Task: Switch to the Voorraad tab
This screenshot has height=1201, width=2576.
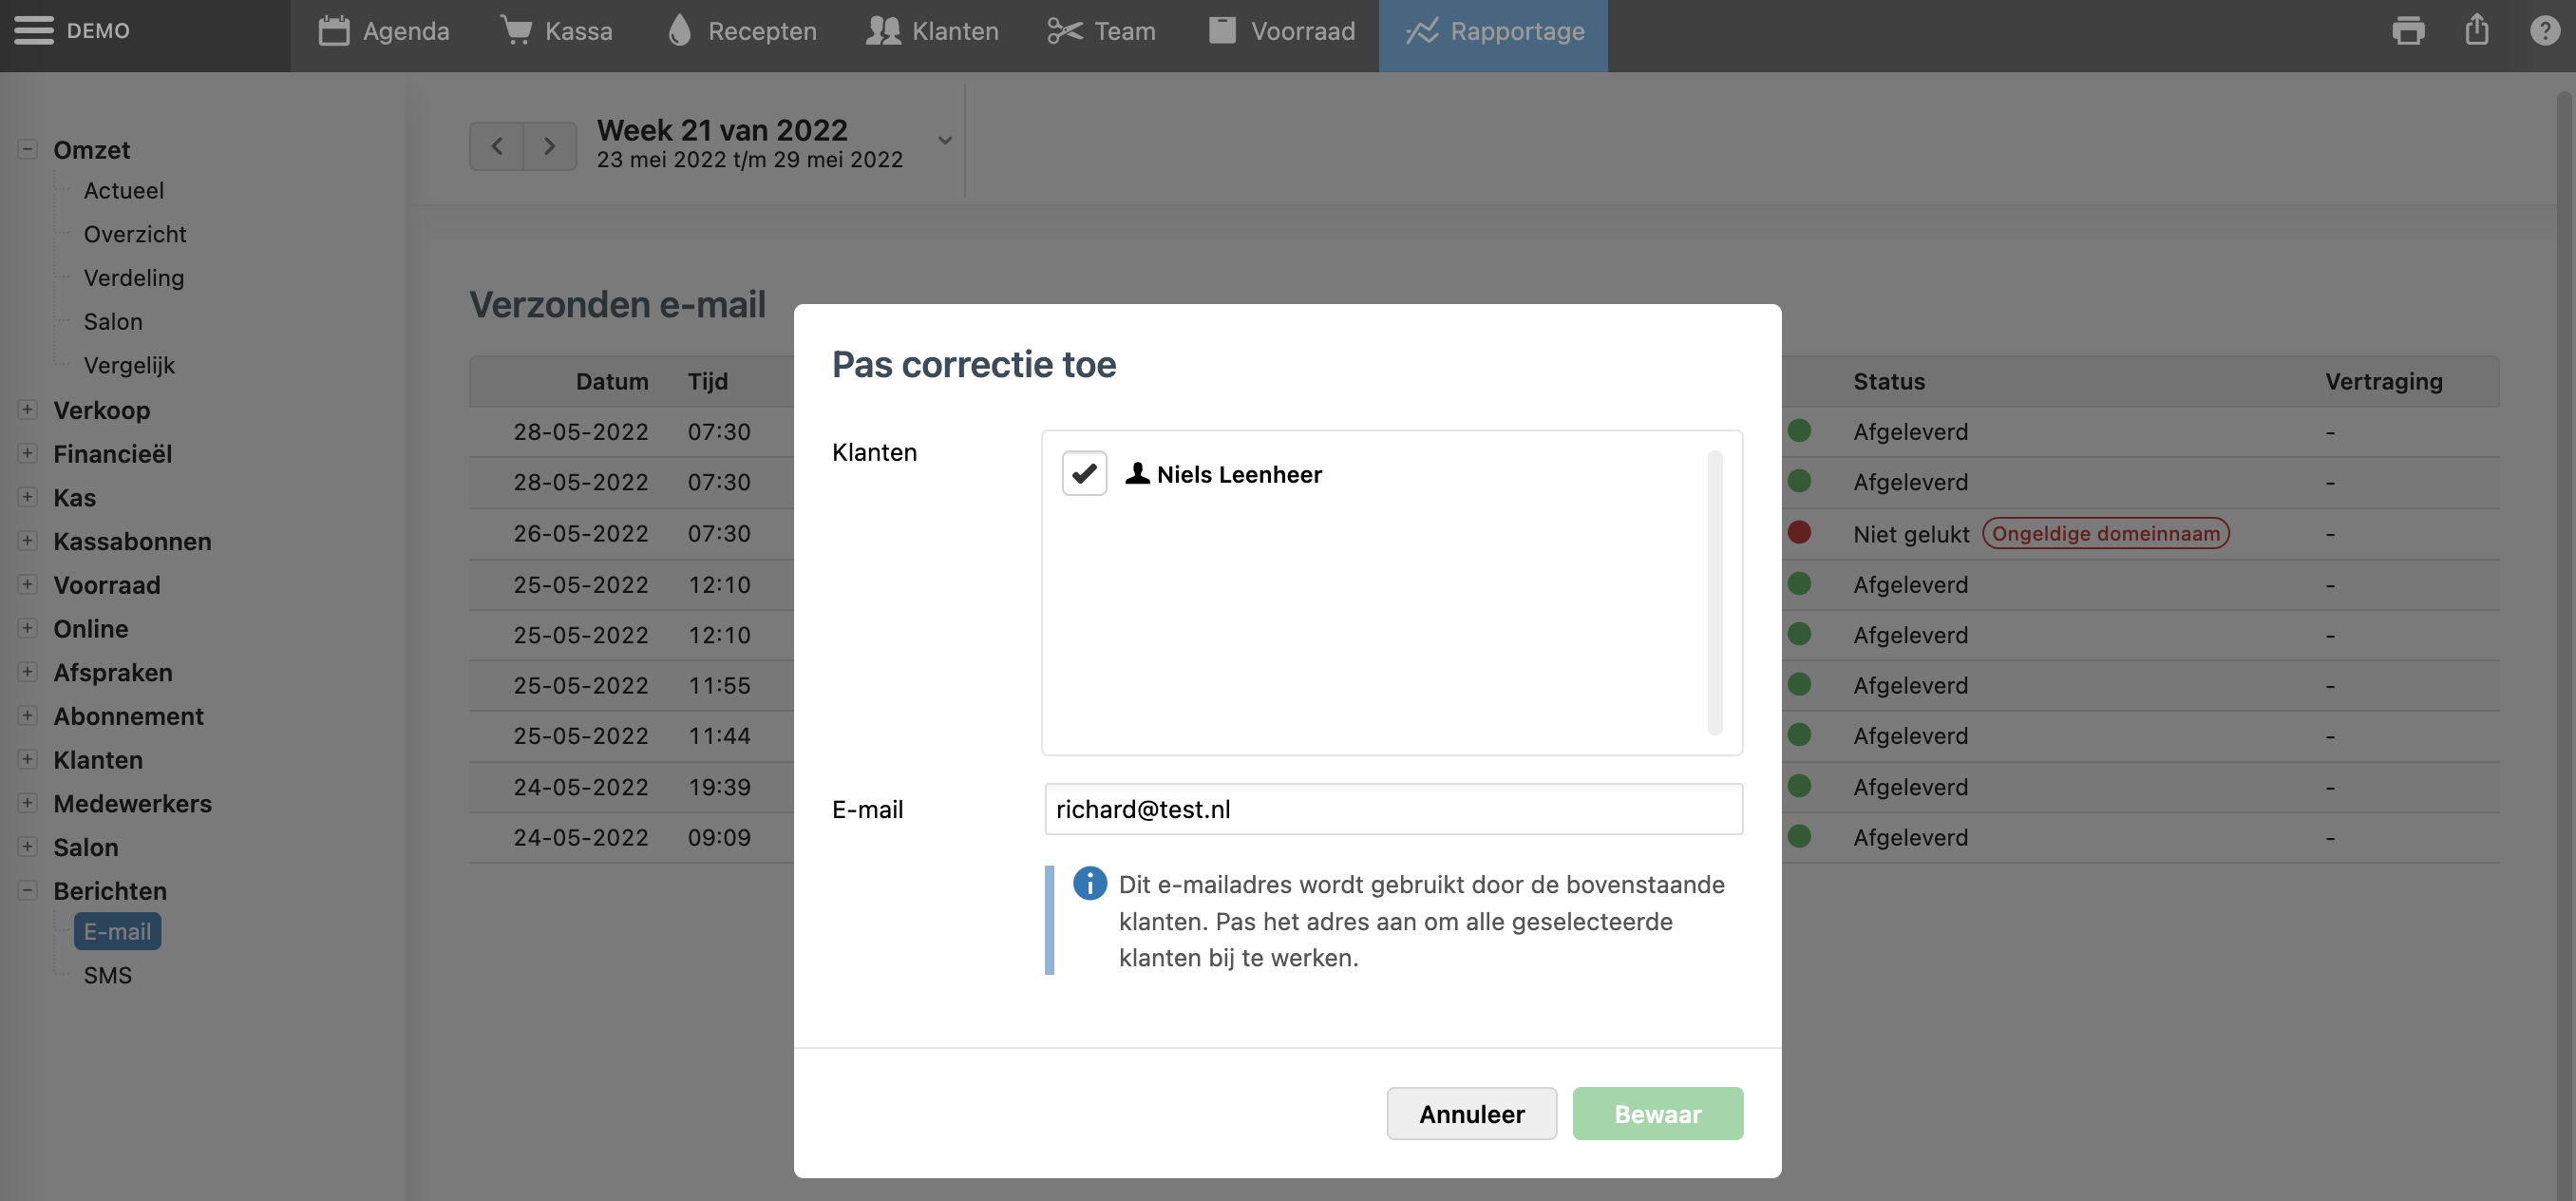Action: tap(1281, 31)
